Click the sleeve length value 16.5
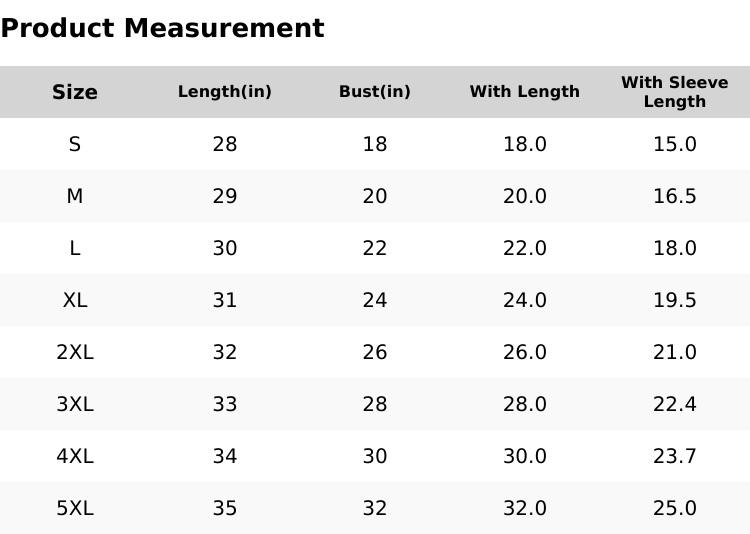The image size is (750, 534). click(675, 196)
